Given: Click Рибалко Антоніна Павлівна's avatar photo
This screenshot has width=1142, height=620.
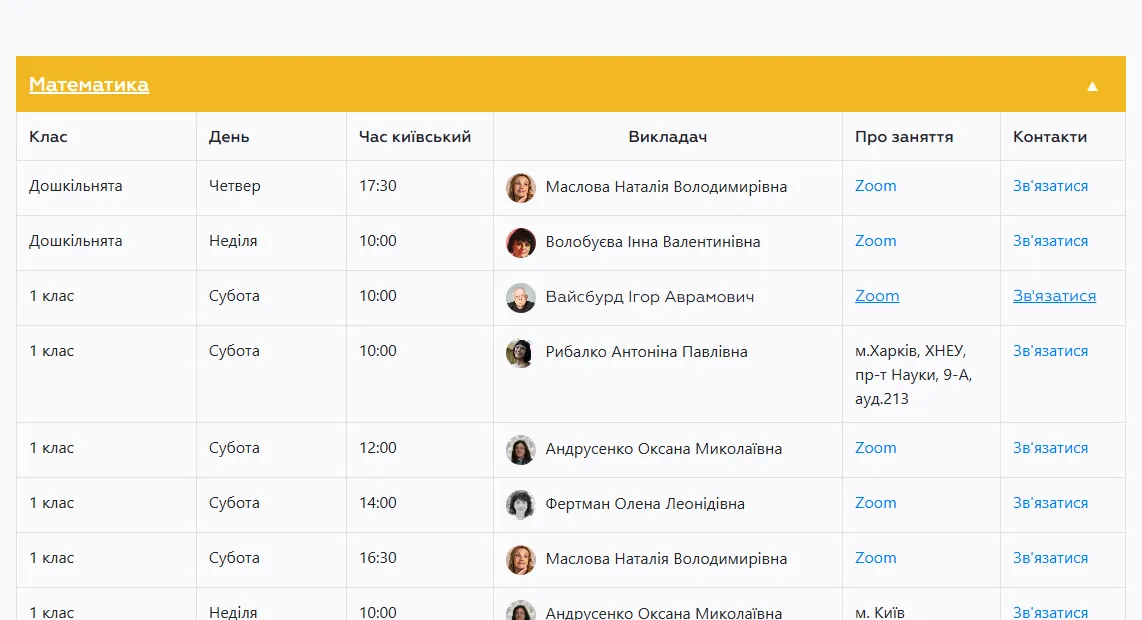Looking at the screenshot, I should point(521,353).
